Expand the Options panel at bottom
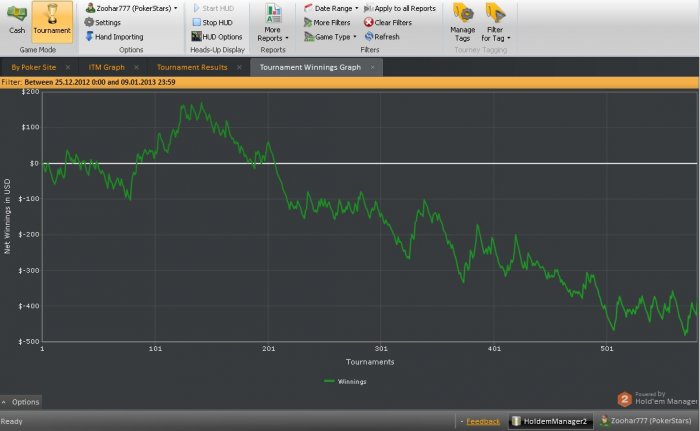The height and width of the screenshot is (431, 700). coord(21,401)
